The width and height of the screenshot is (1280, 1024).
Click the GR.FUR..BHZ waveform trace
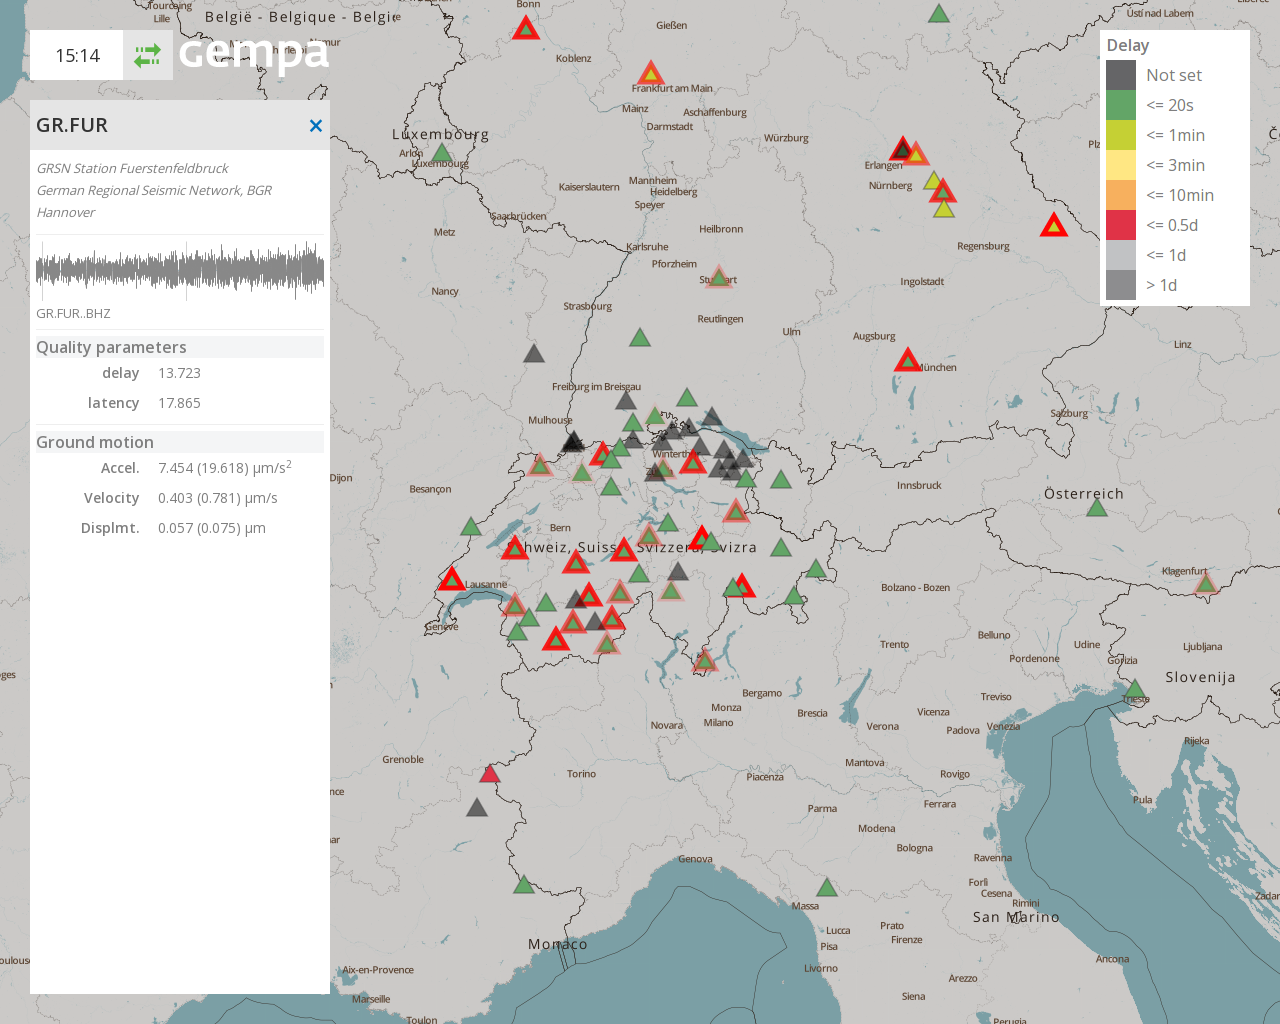pyautogui.click(x=180, y=270)
